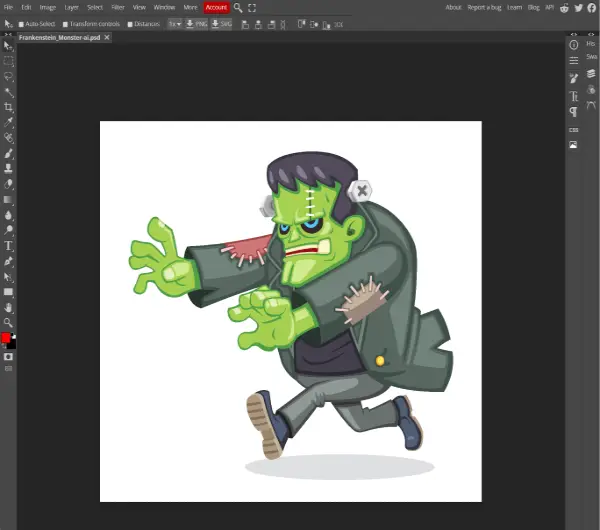Open the Window menu

pos(164,7)
